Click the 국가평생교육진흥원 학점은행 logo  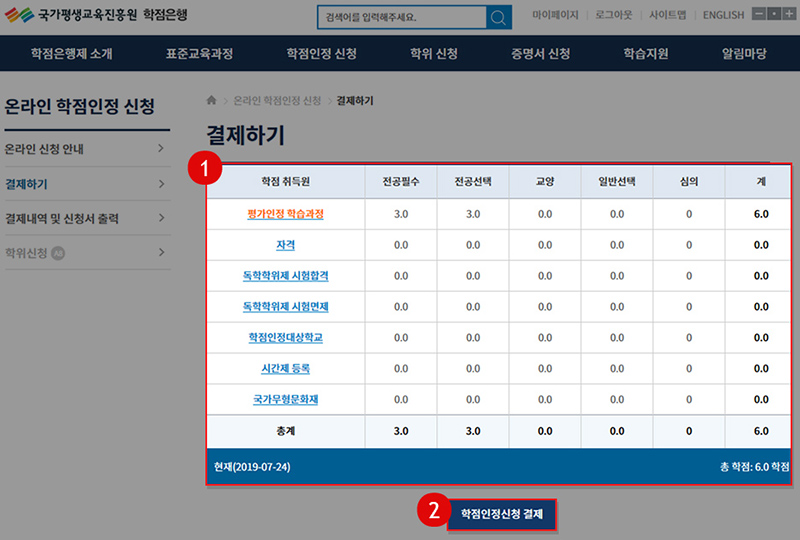tap(95, 17)
